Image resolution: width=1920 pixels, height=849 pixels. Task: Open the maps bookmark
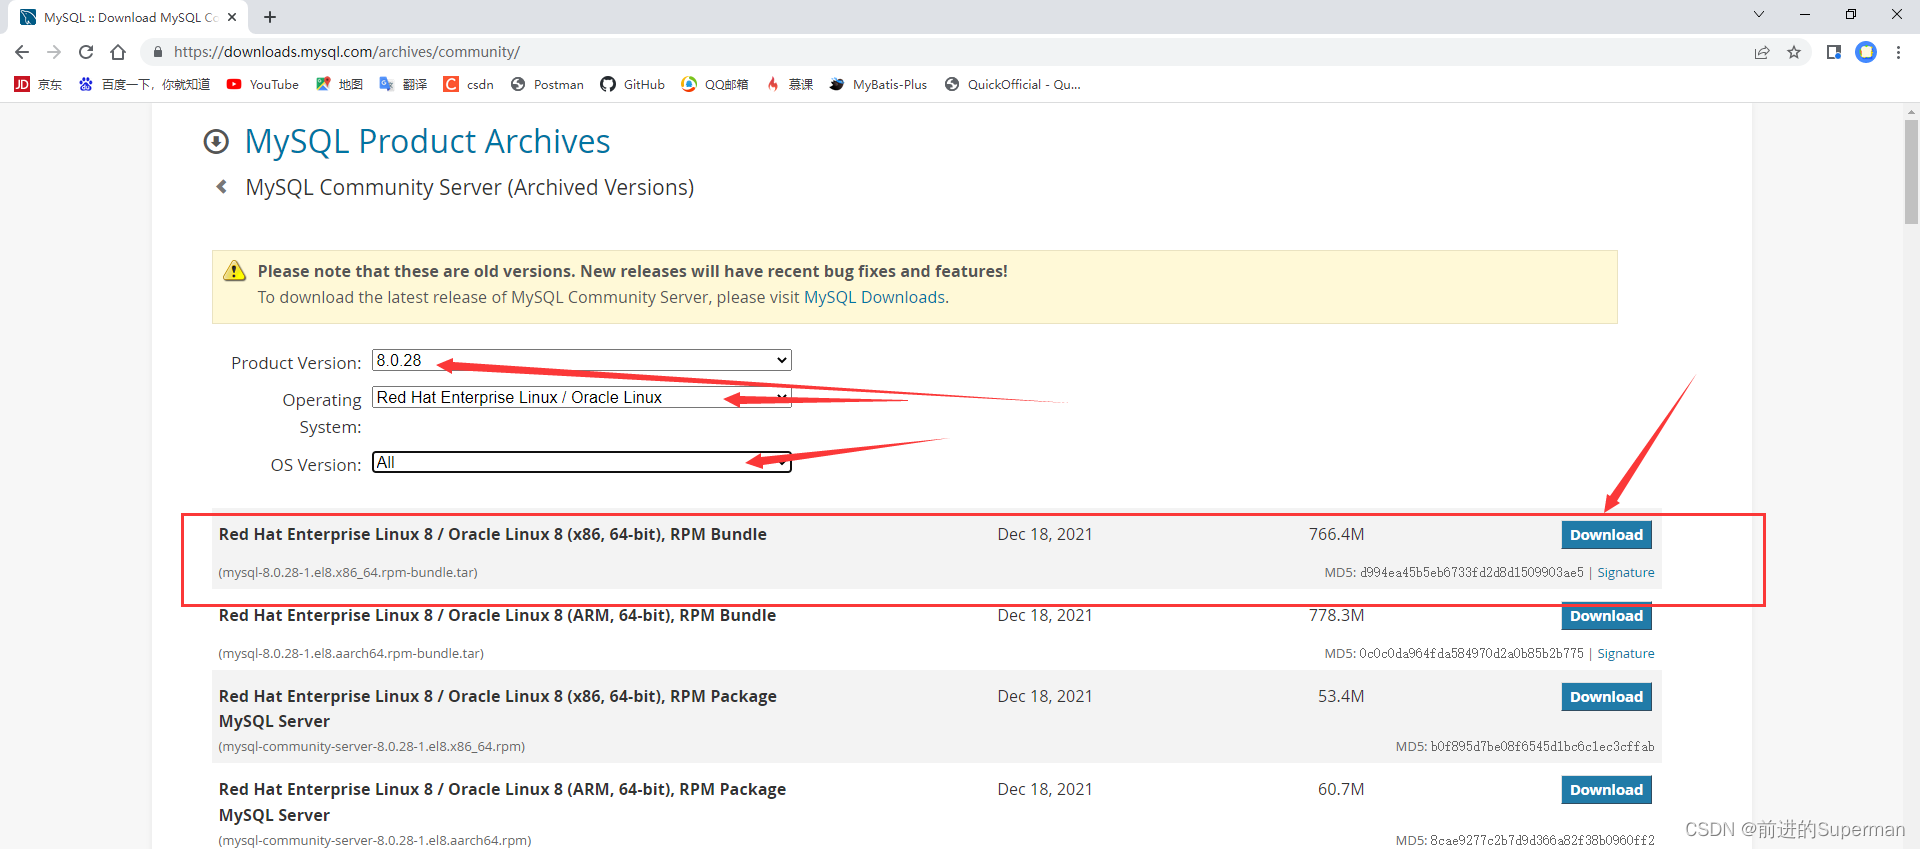339,84
